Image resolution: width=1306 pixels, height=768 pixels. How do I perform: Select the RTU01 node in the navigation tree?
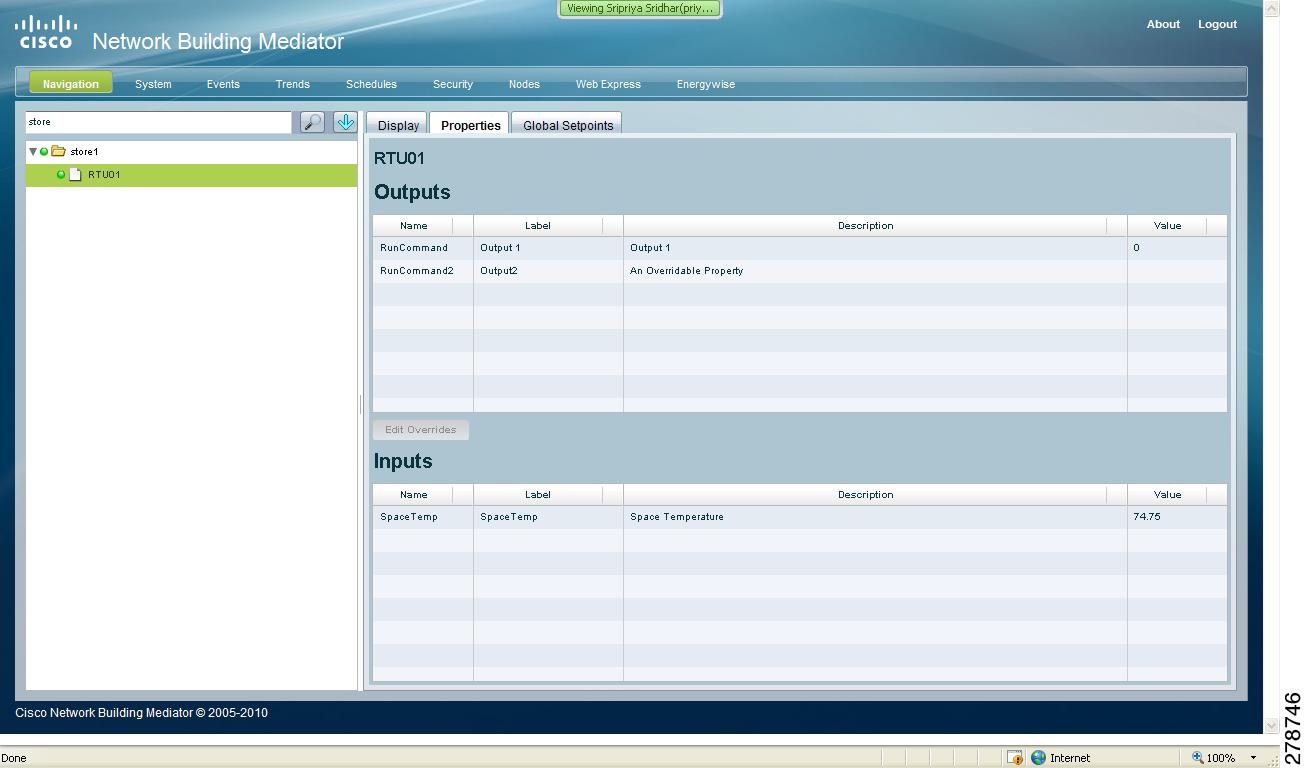pos(103,174)
